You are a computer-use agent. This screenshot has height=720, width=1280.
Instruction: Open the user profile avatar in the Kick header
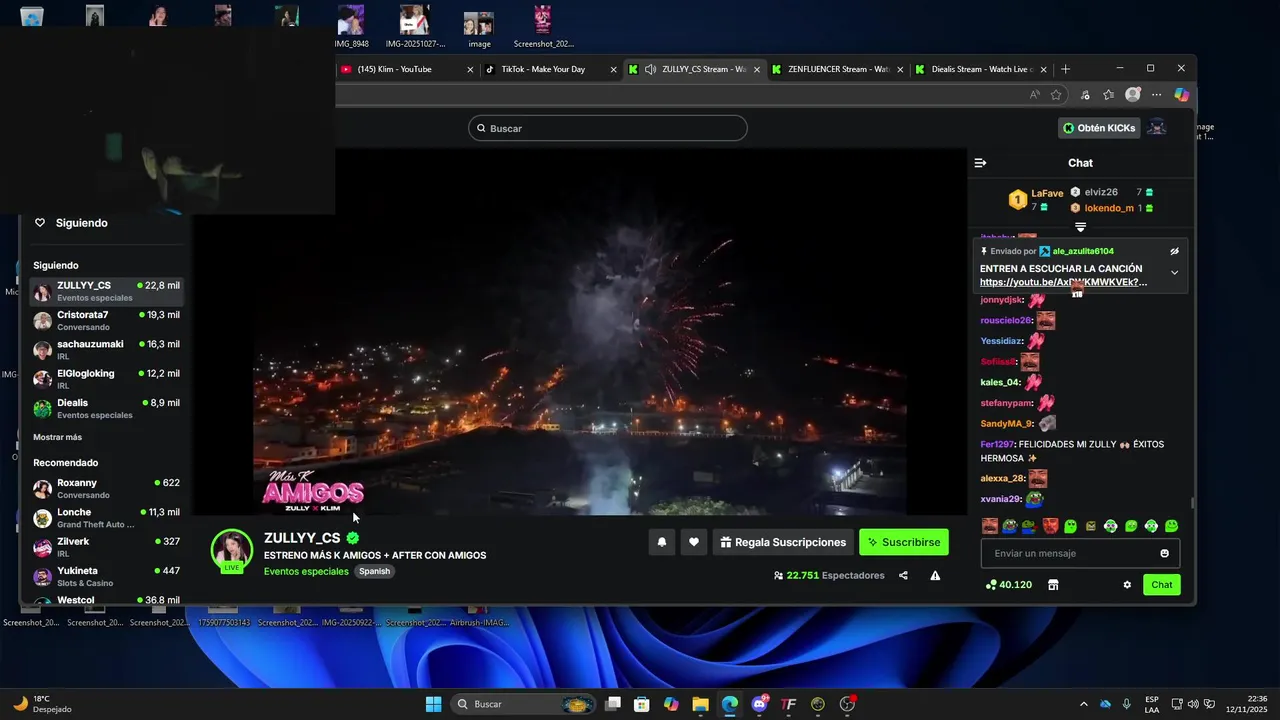click(1156, 128)
